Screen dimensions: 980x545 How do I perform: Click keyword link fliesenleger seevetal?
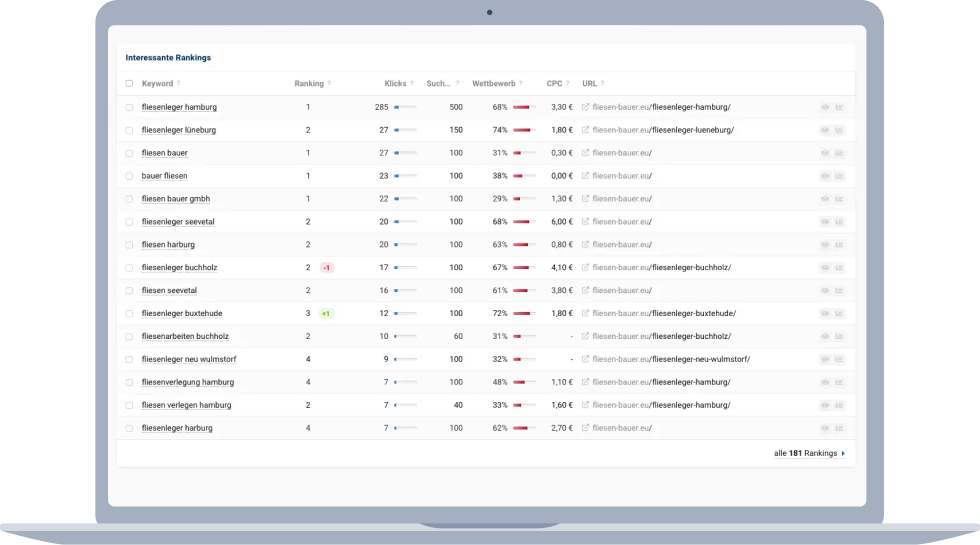tap(176, 222)
